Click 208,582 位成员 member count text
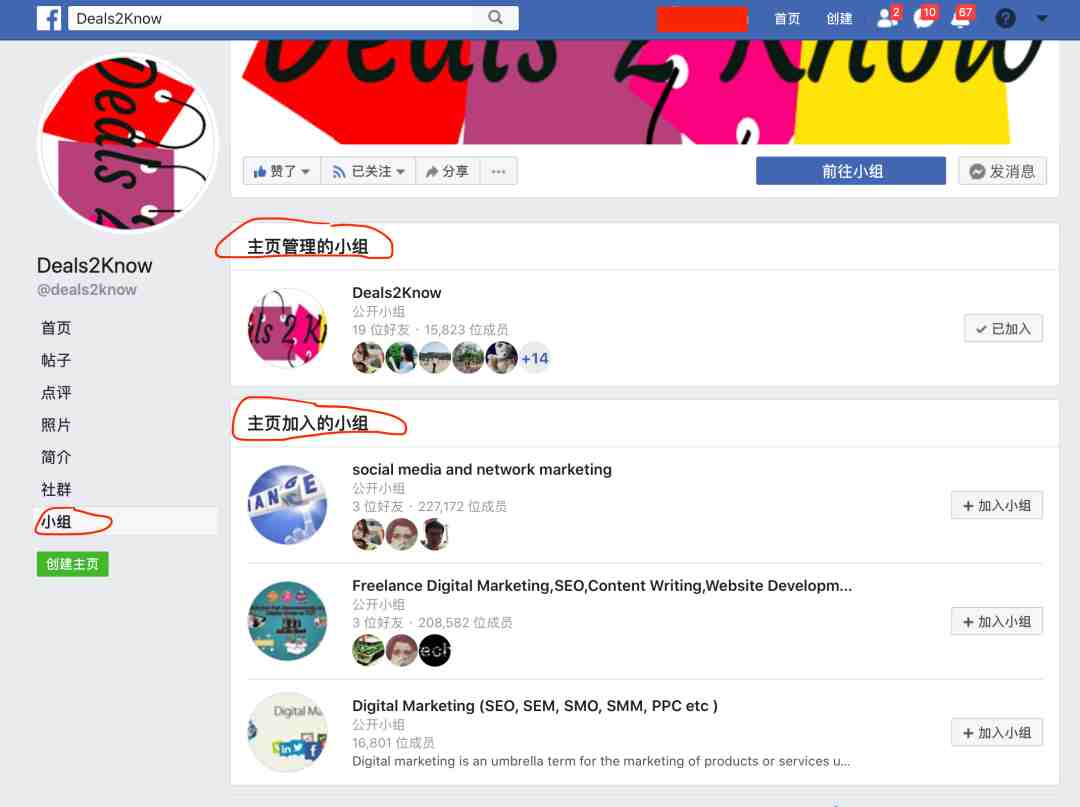1080x807 pixels. pyautogui.click(x=465, y=623)
